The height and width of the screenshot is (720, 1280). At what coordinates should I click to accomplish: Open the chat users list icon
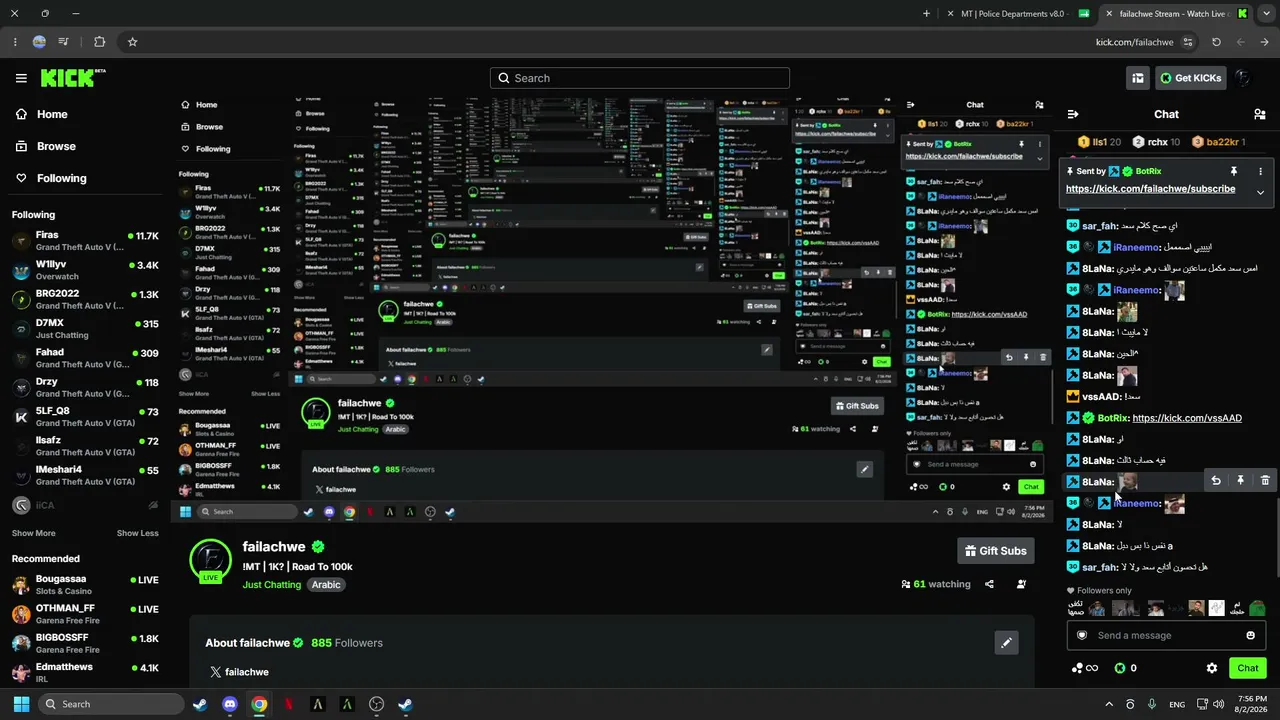point(1259,114)
